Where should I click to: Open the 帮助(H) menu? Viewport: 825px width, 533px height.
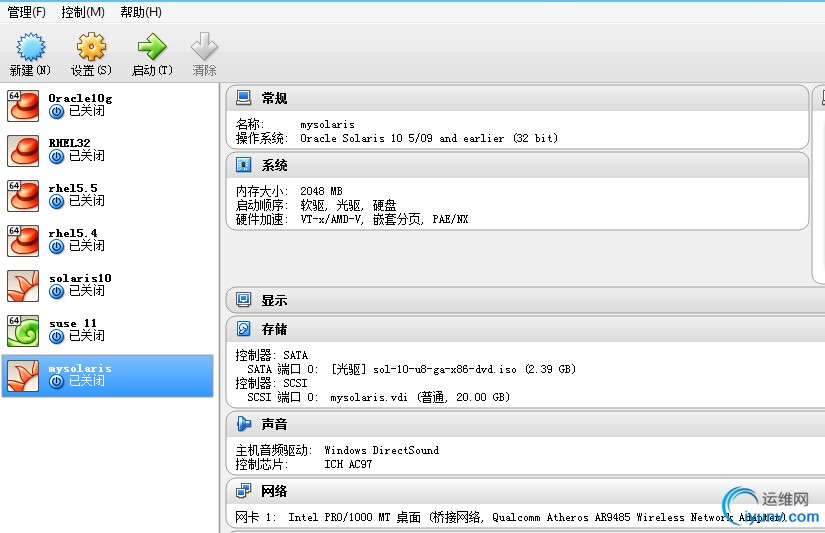[140, 12]
